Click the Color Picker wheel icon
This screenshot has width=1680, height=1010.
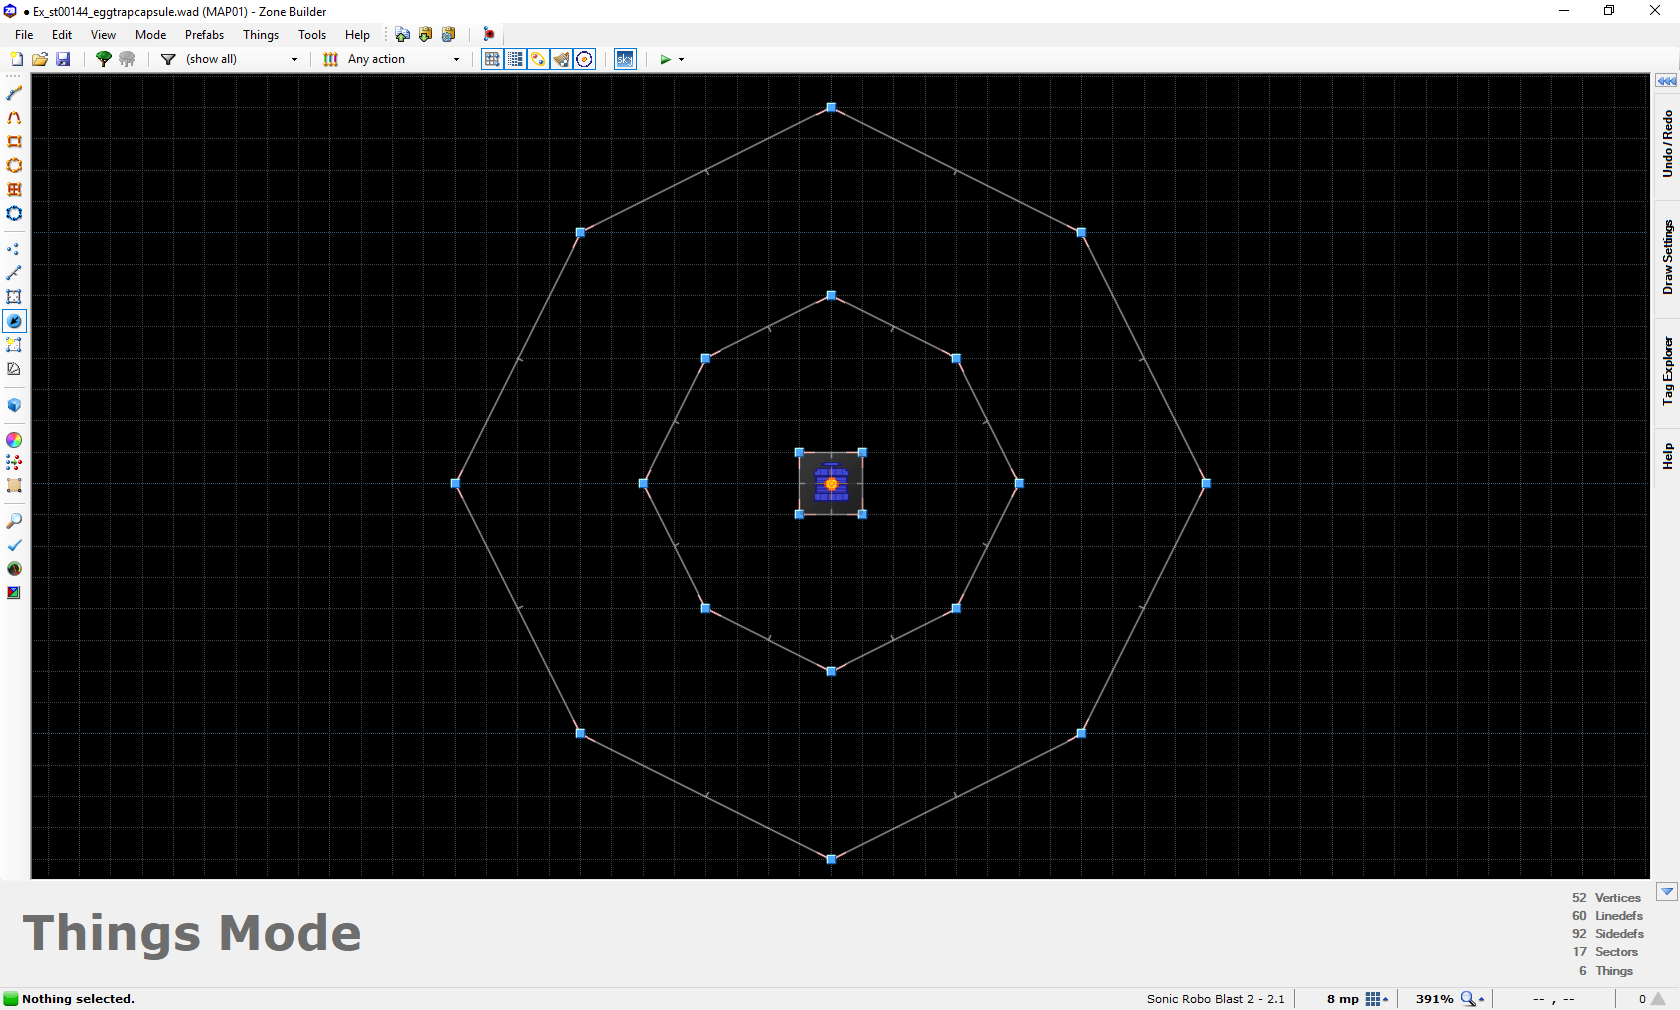14,440
